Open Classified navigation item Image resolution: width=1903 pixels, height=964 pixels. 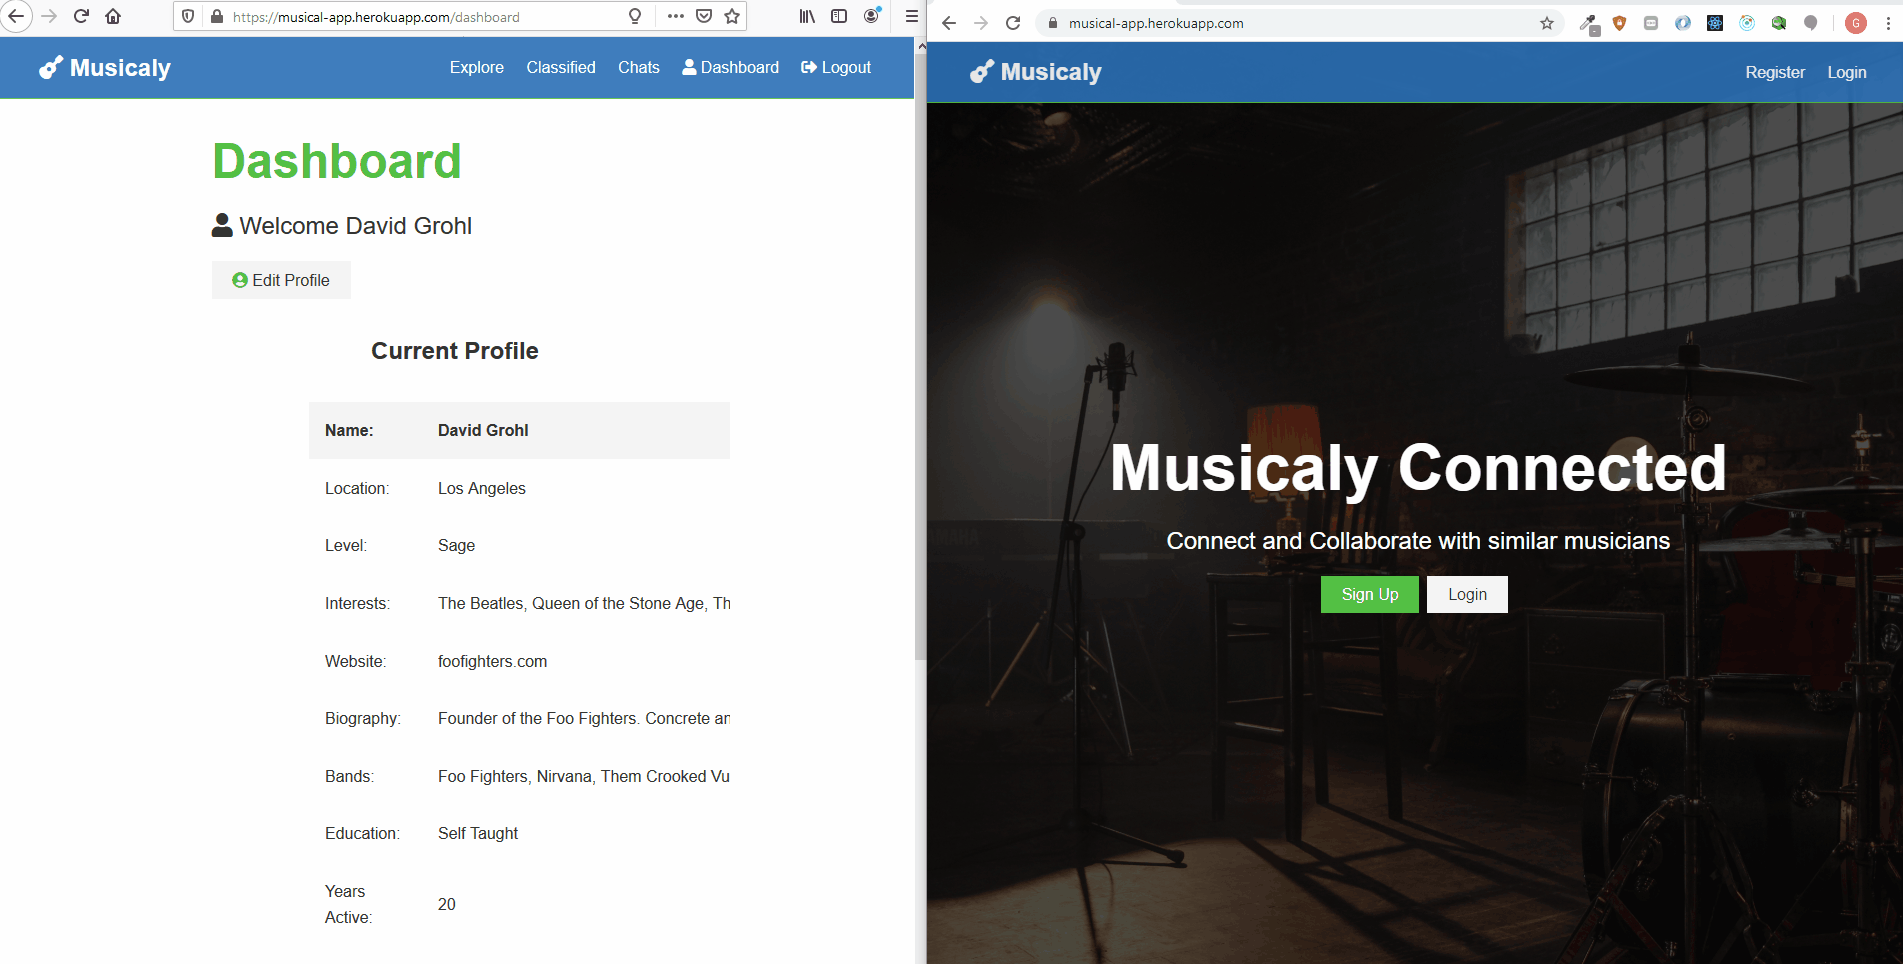pyautogui.click(x=561, y=67)
